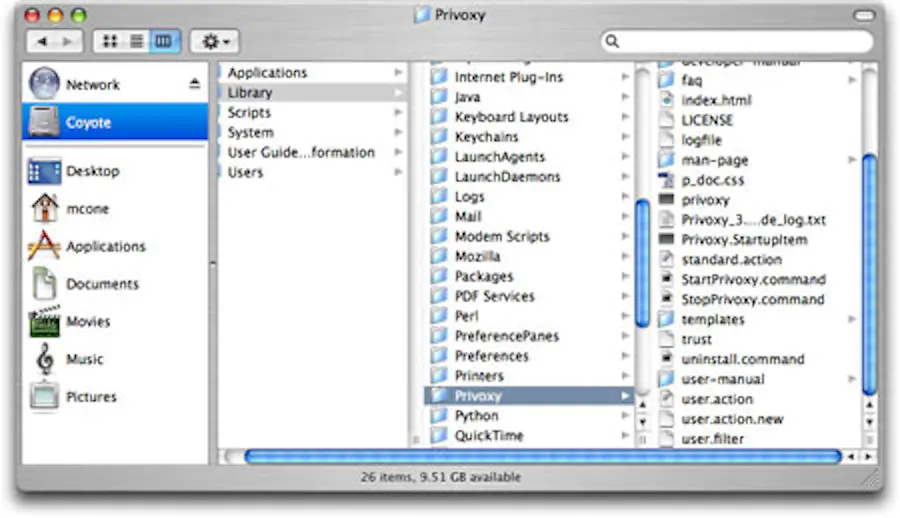Eject using the icon next to Network
900x518 pixels.
coord(195,84)
